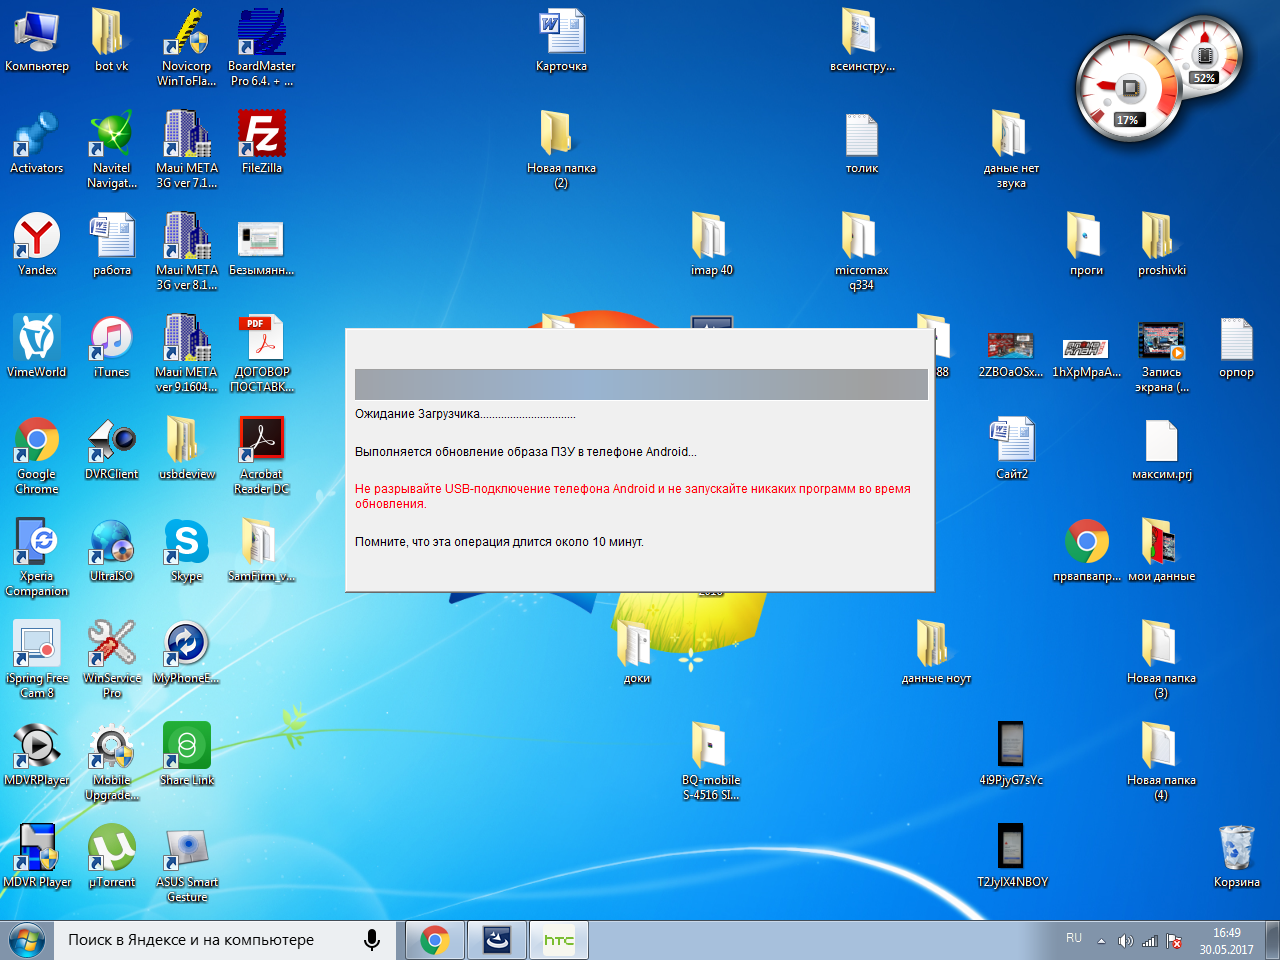Open the RU language selector
Screen dimensions: 1280x960
click(1074, 938)
